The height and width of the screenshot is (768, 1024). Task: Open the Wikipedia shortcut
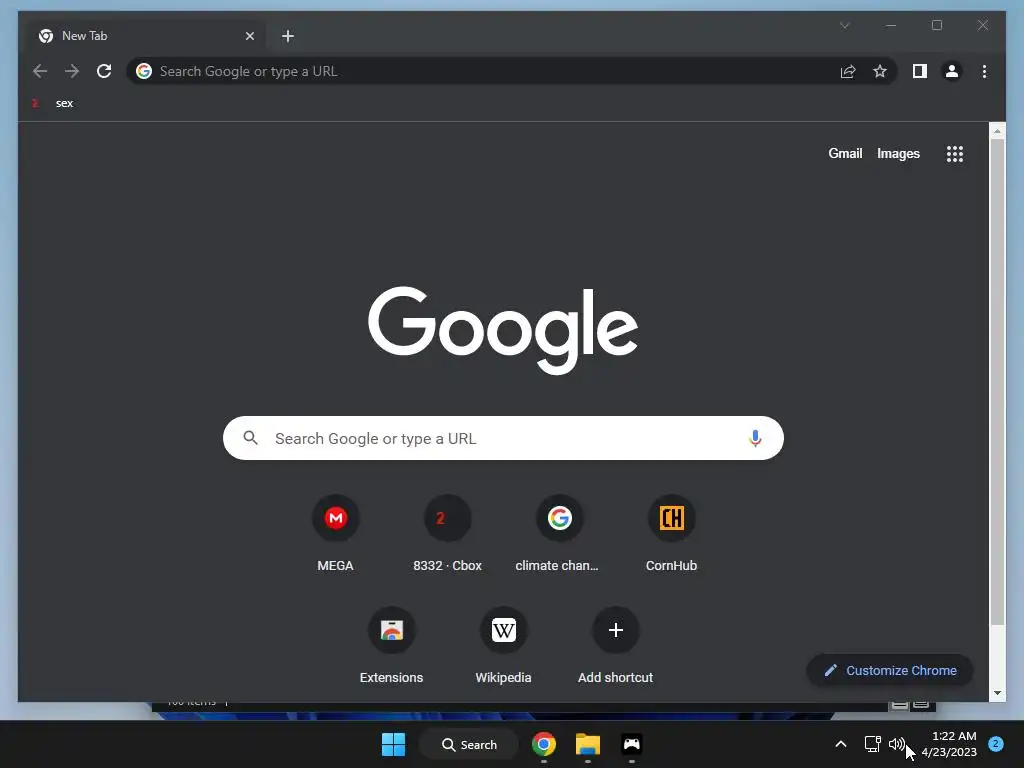tap(504, 647)
